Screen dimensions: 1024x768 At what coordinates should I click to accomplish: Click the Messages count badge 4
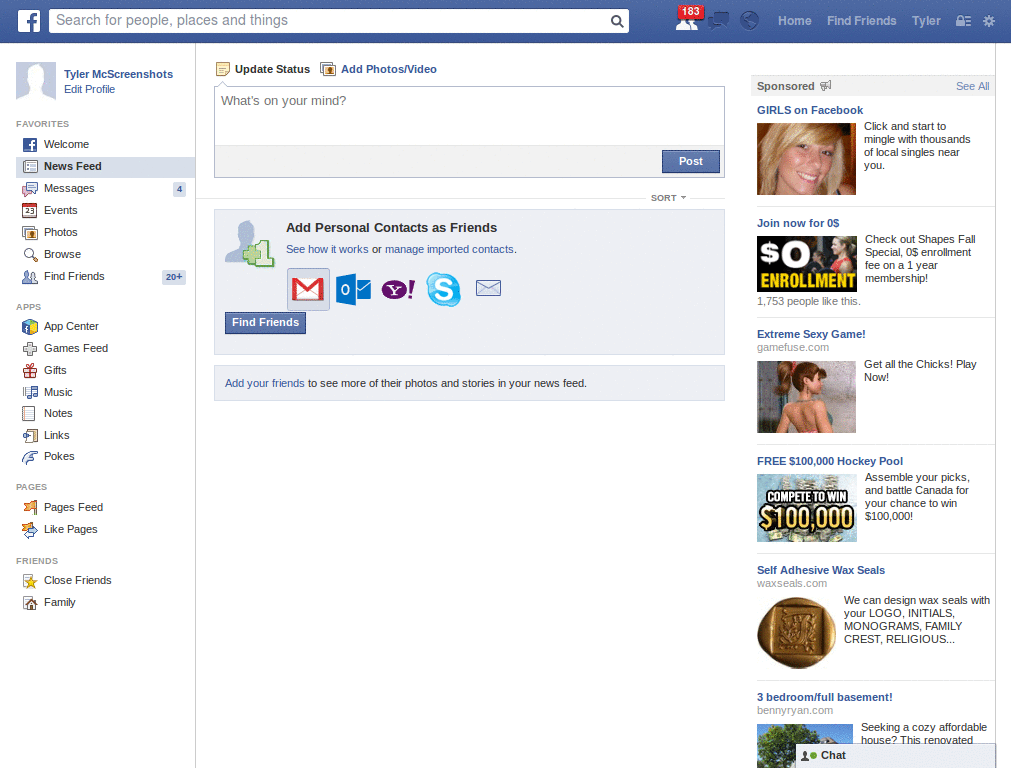[x=180, y=189]
